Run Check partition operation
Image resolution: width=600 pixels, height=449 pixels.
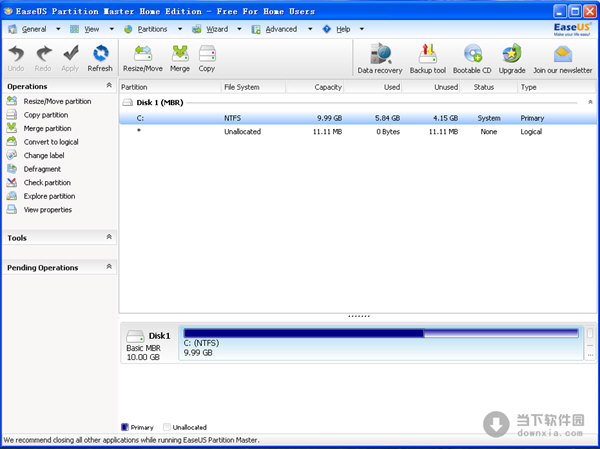click(x=47, y=183)
